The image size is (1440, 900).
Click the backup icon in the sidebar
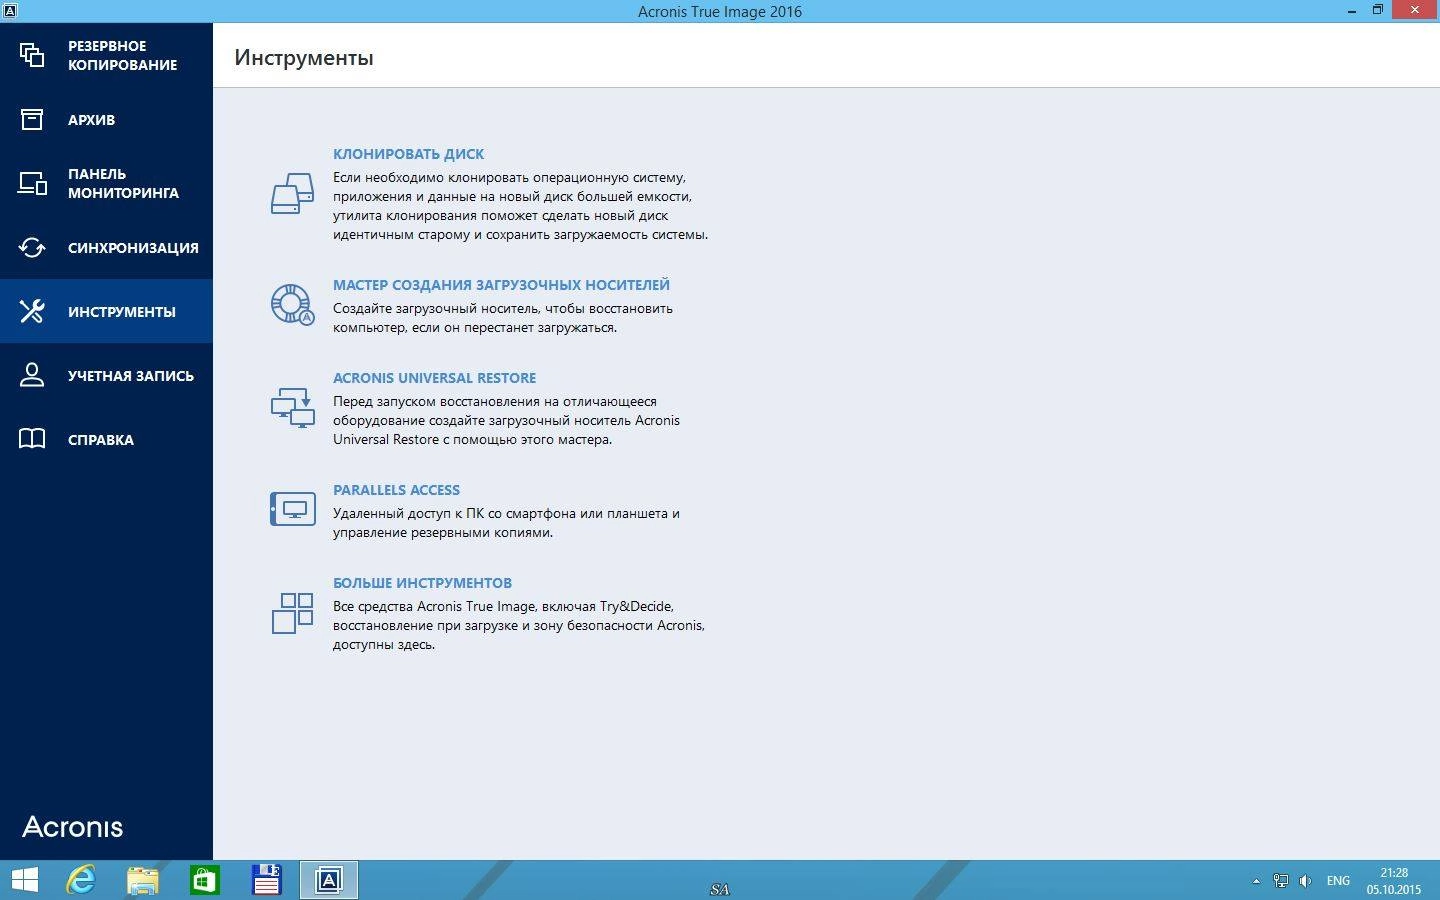(32, 55)
